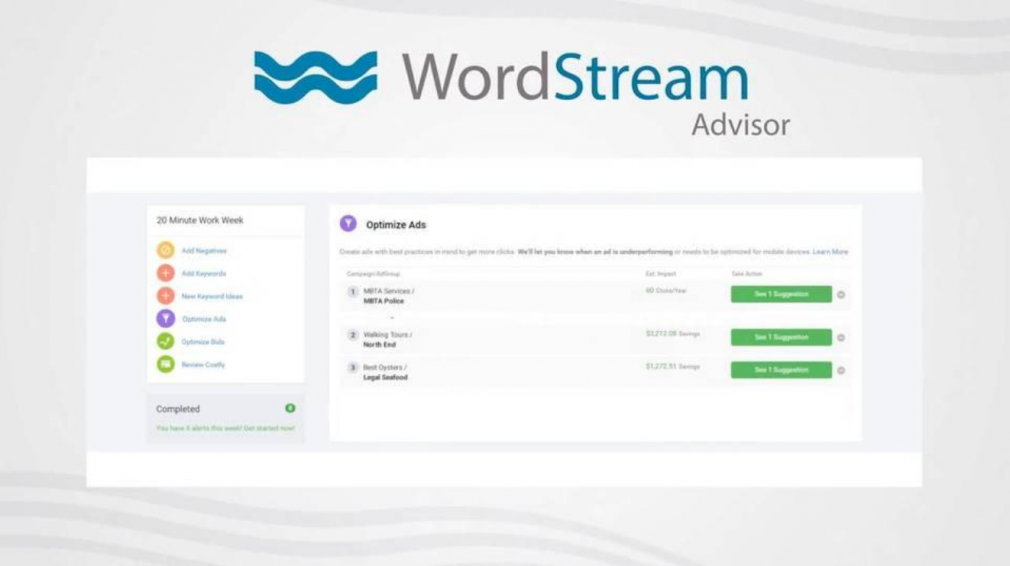The height and width of the screenshot is (566, 1010).
Task: Select the MBTA Services / MBTA Police row text
Action: click(x=388, y=296)
